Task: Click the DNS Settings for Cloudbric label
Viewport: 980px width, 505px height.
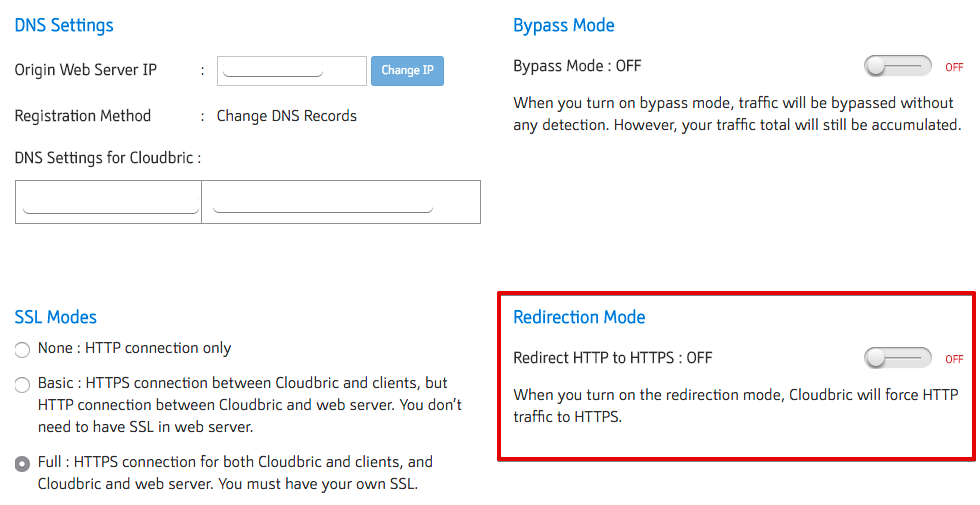Action: [x=108, y=158]
